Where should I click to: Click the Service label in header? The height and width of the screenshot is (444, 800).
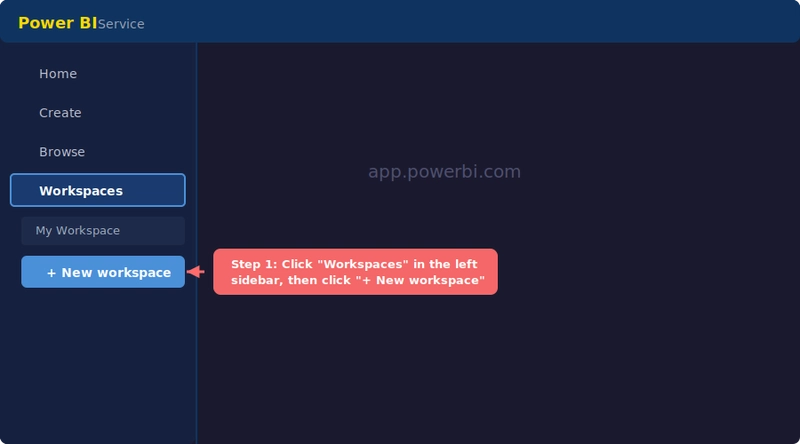121,24
